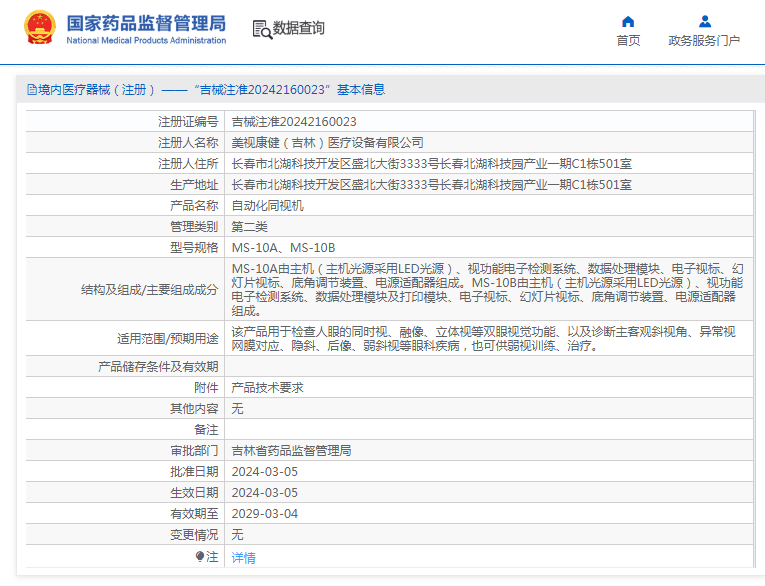Viewport: 765px width, 586px height.
Task: Click the 结构及组成/主要组成成分 row label
Action: click(149, 289)
